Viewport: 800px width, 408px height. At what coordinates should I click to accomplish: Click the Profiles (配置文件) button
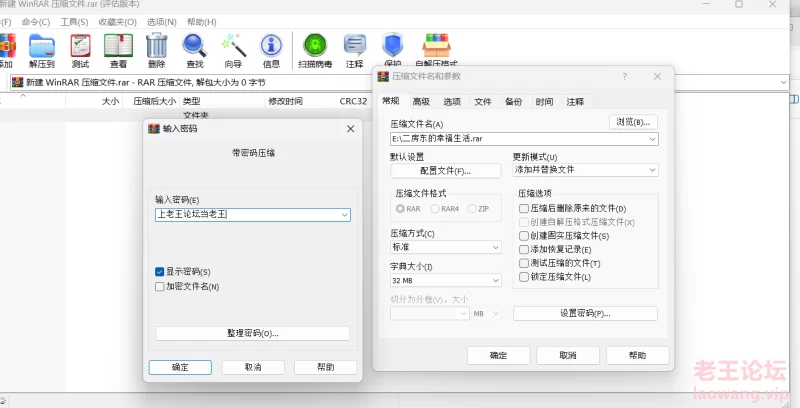(445, 171)
